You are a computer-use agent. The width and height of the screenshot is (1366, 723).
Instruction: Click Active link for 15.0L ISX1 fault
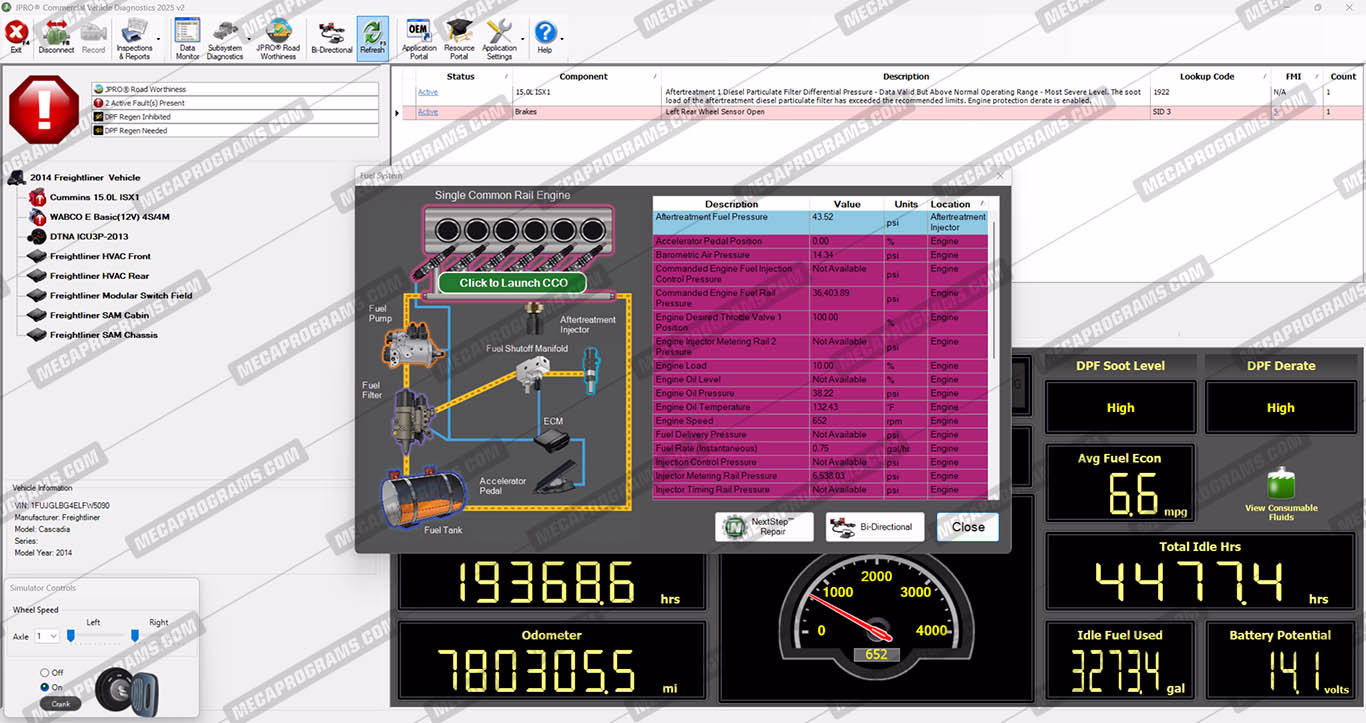428,92
